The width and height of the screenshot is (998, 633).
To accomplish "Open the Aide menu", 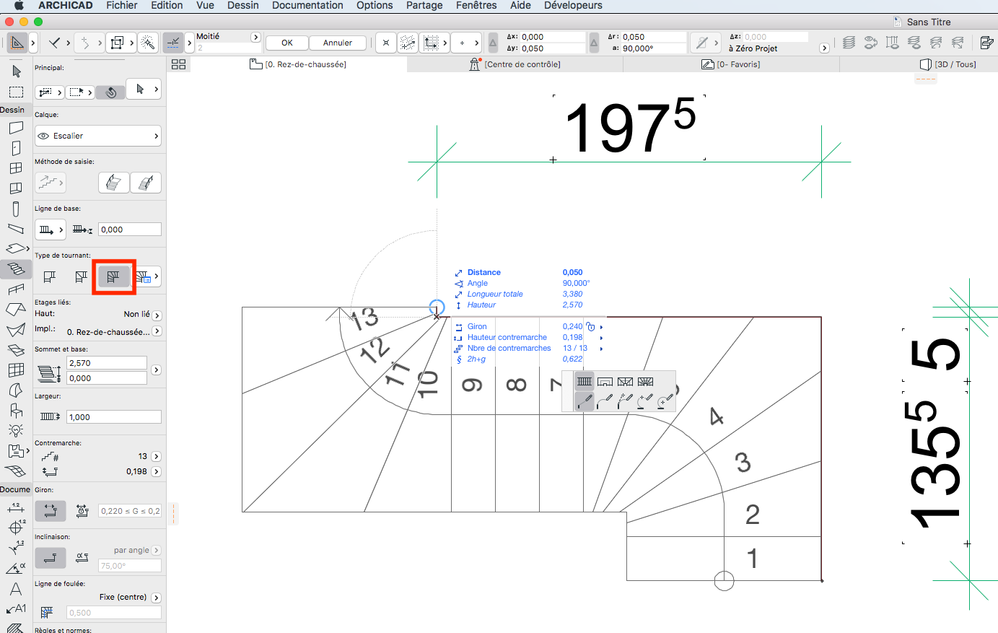I will 520,6.
